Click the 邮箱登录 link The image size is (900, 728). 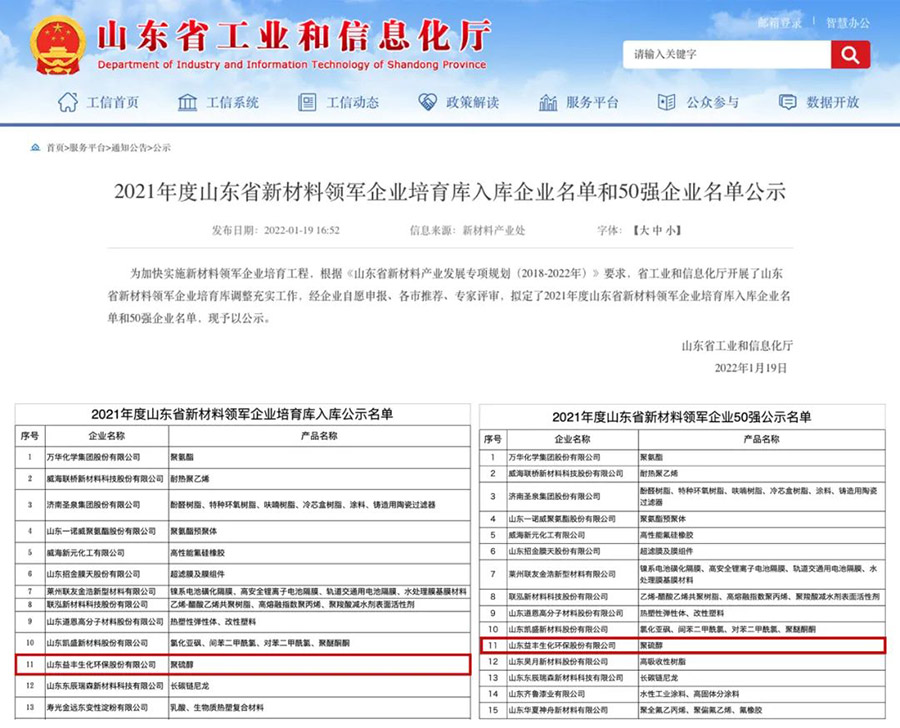coord(779,23)
